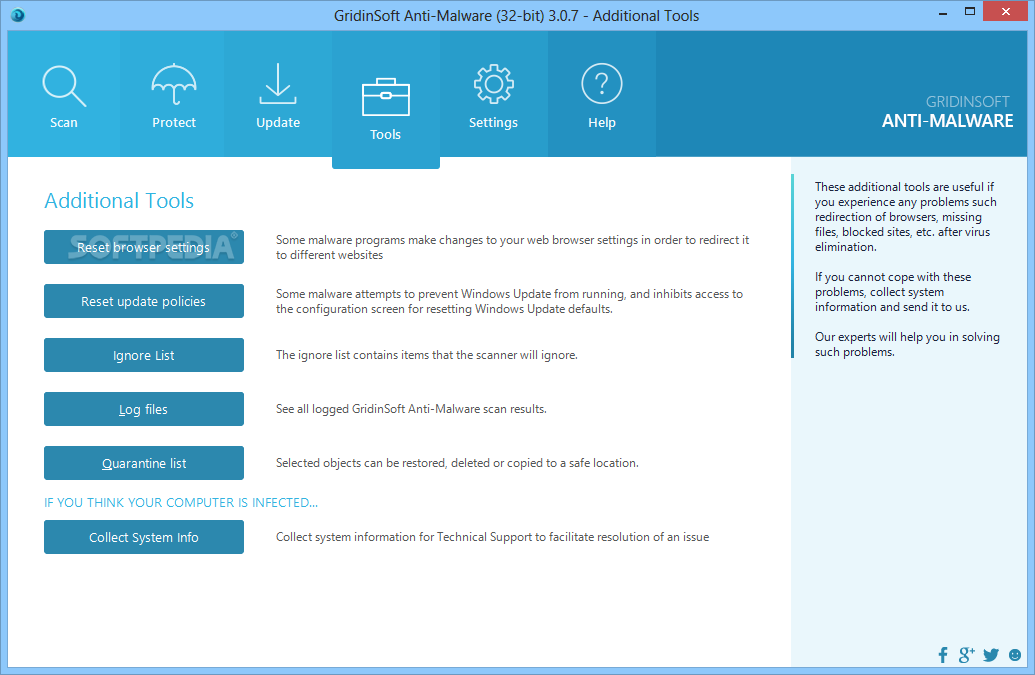Viewport: 1035px width, 675px height.
Task: Click the Google Plus icon
Action: tap(966, 655)
